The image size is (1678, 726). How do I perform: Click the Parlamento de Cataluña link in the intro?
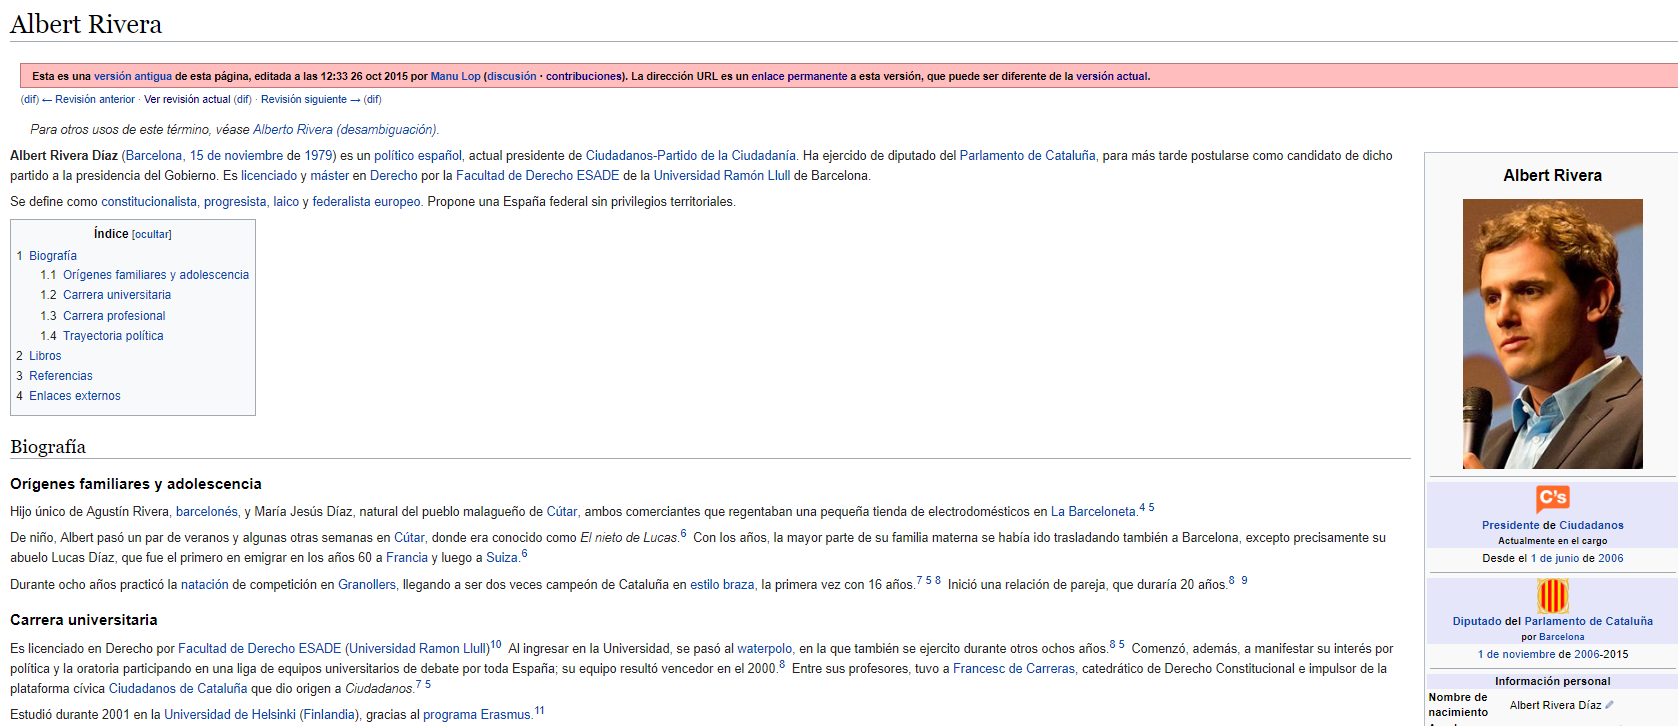point(1027,156)
